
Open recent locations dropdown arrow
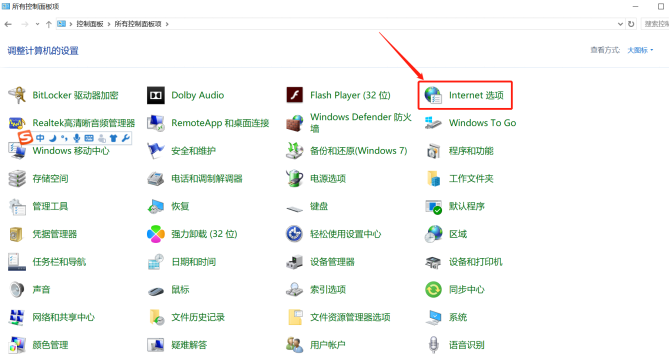pos(38,24)
